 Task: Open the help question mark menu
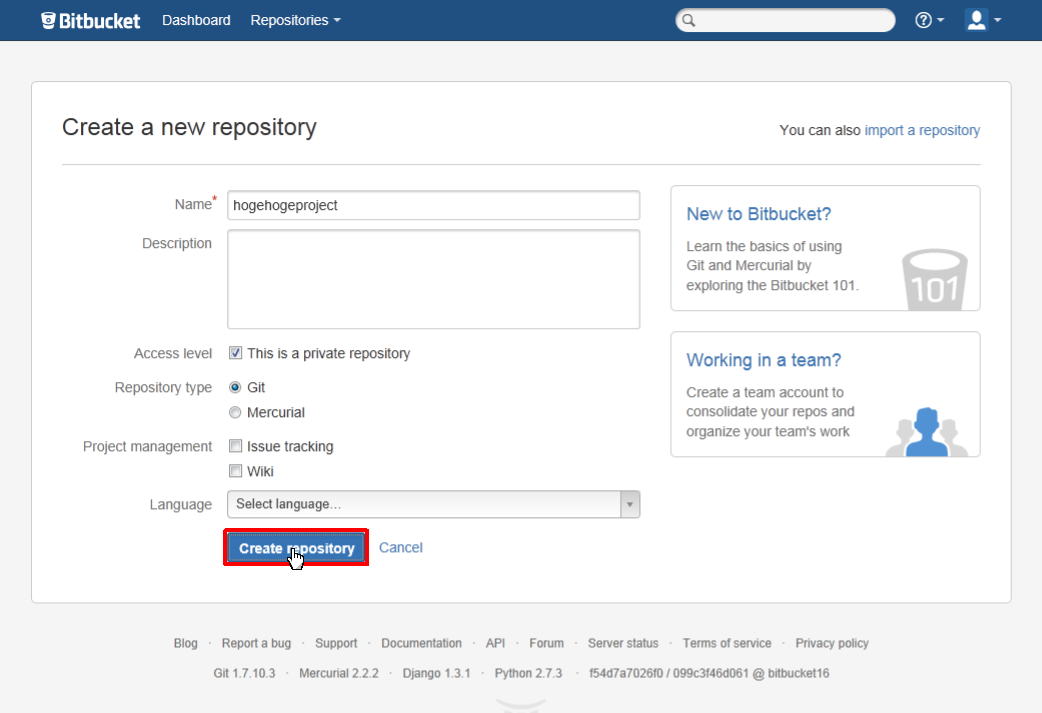pyautogui.click(x=928, y=20)
